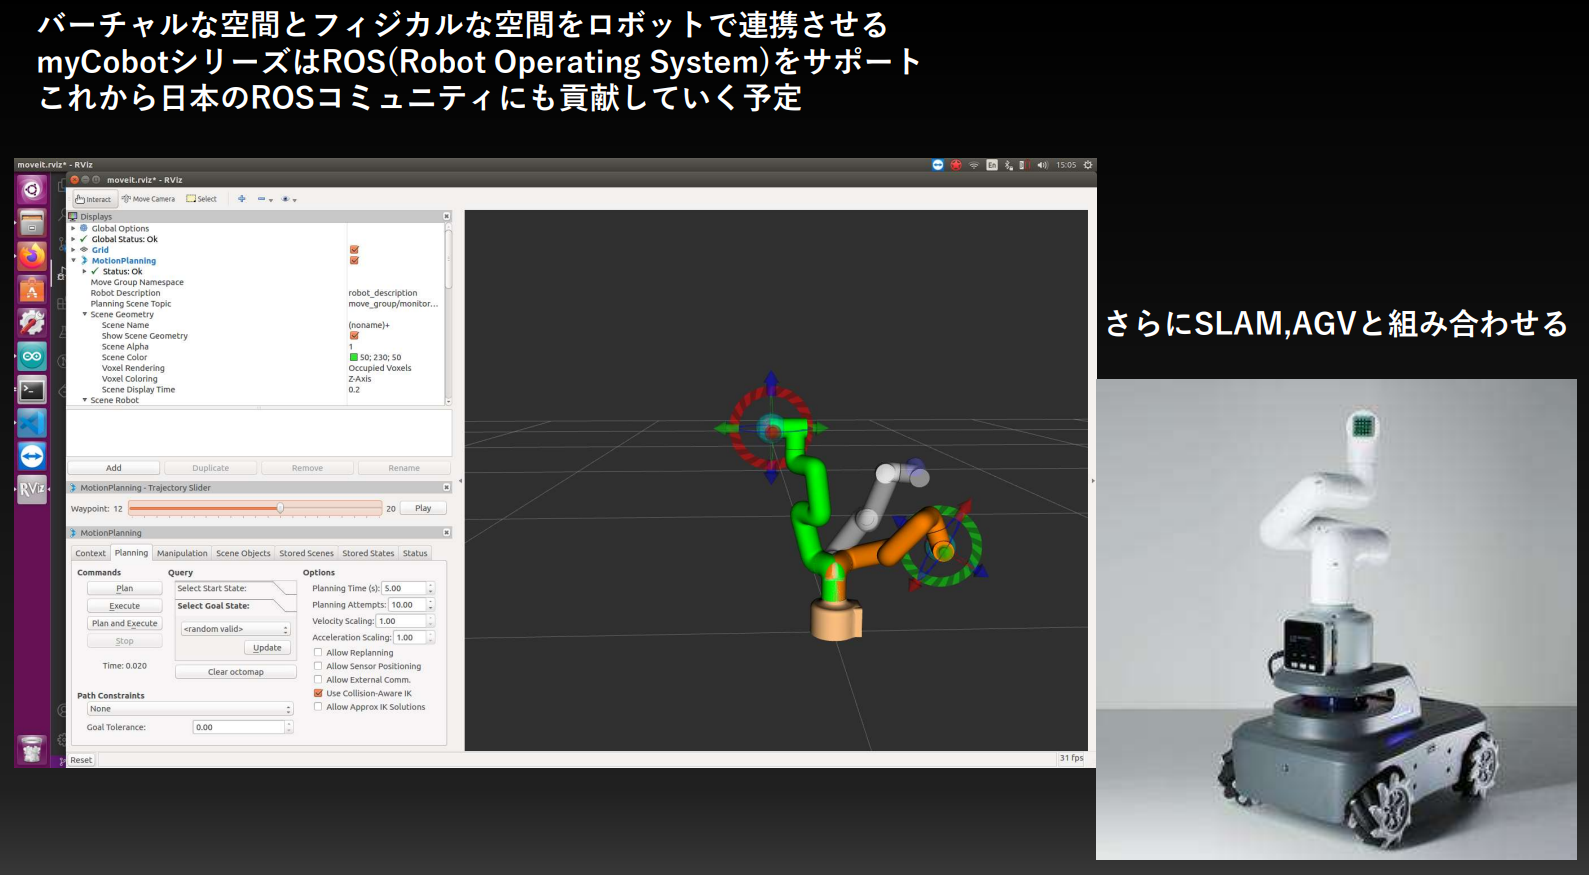Expand the Grid display tree item

(73, 250)
